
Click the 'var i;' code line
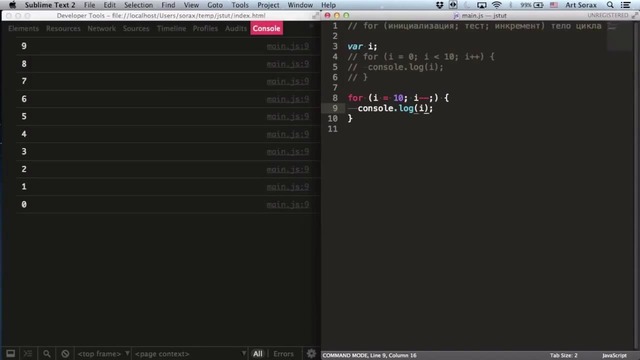click(x=362, y=47)
